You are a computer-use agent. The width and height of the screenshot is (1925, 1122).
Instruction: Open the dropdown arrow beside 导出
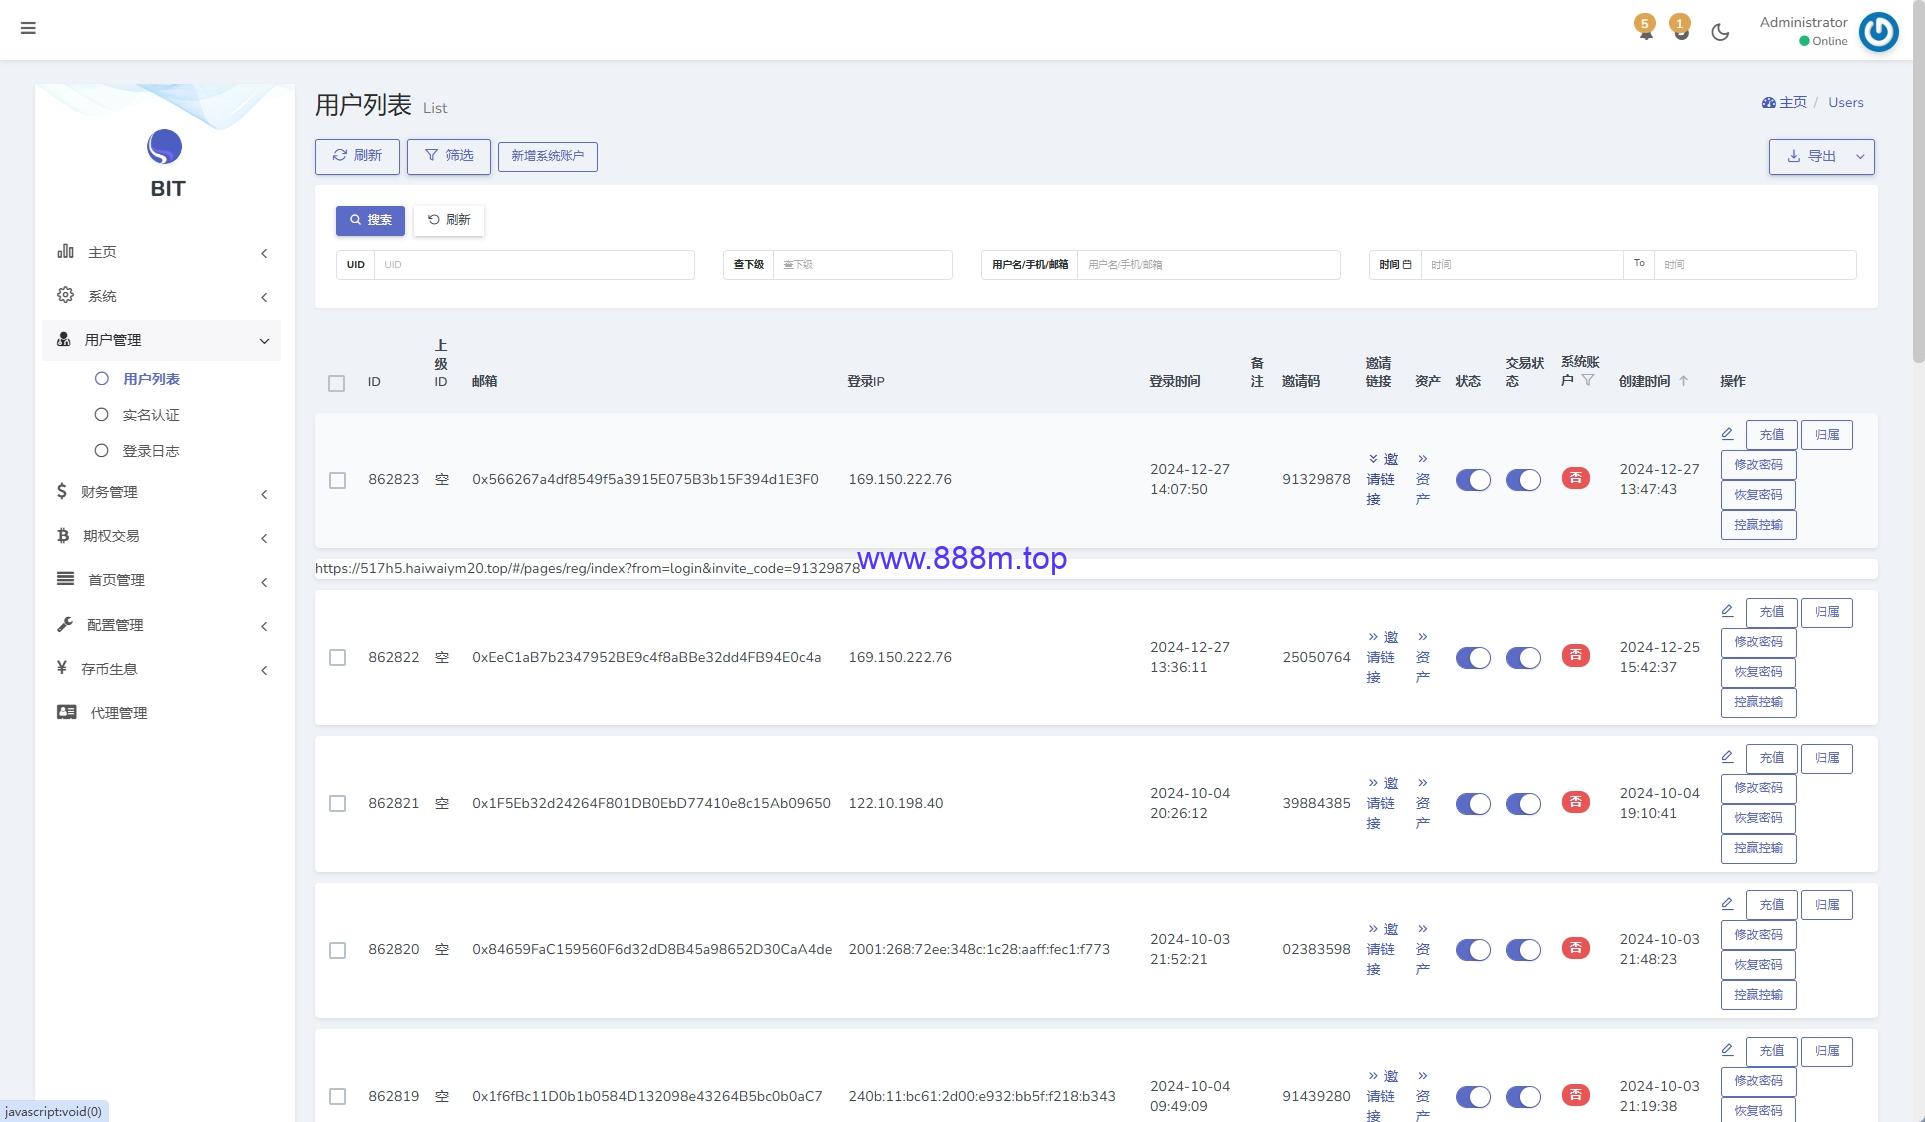coord(1860,157)
